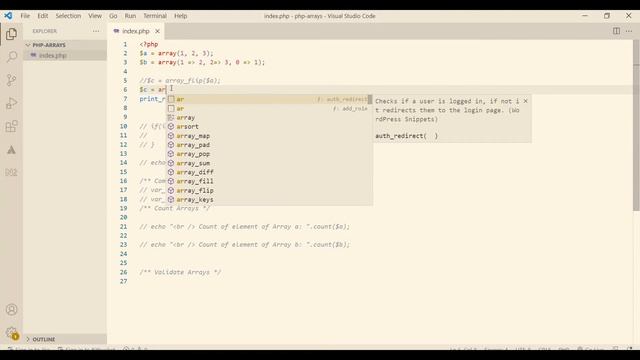
Task: Open the Selection menu
Action: click(68, 16)
